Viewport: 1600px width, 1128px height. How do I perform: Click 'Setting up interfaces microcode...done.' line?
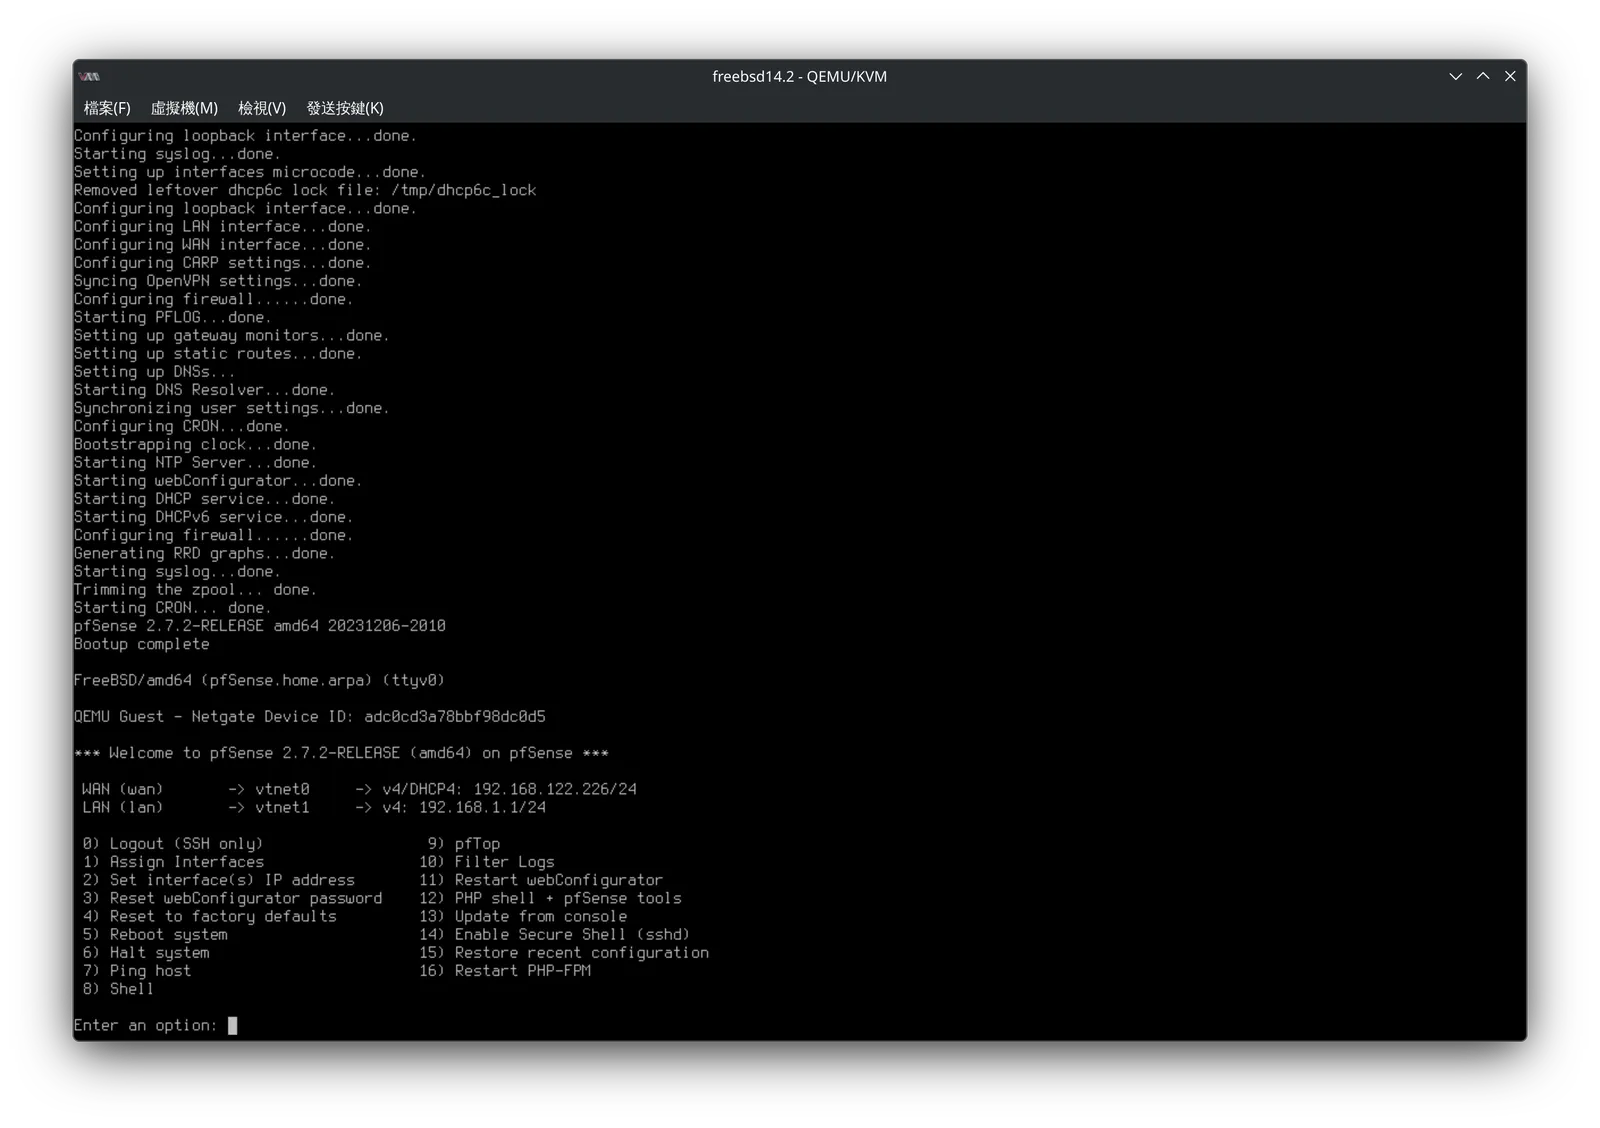coord(250,172)
